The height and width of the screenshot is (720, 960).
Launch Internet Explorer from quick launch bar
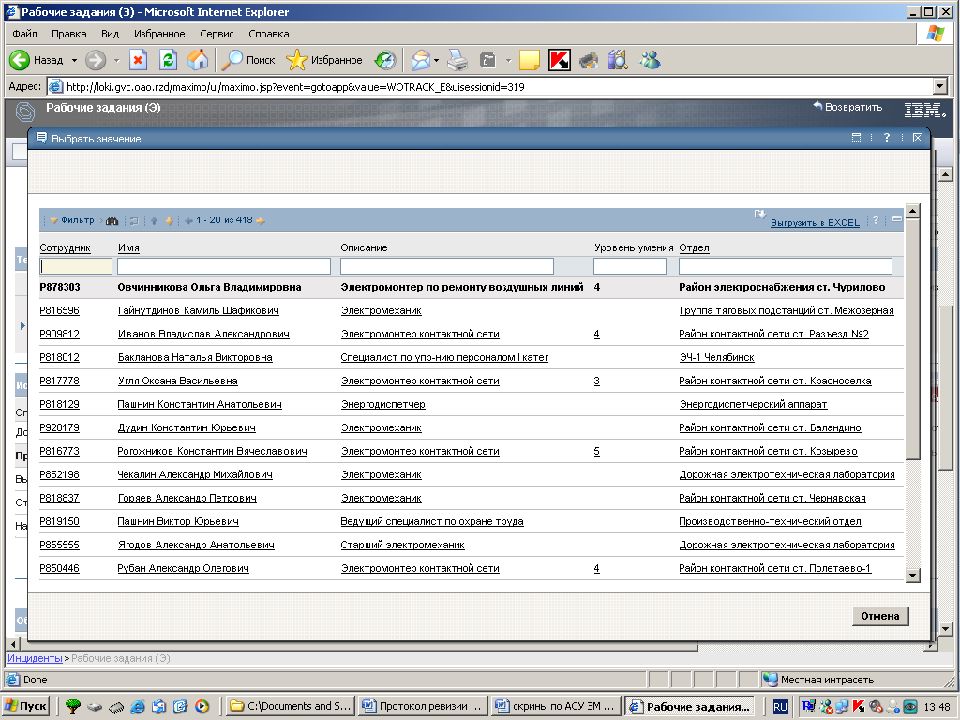click(138, 706)
